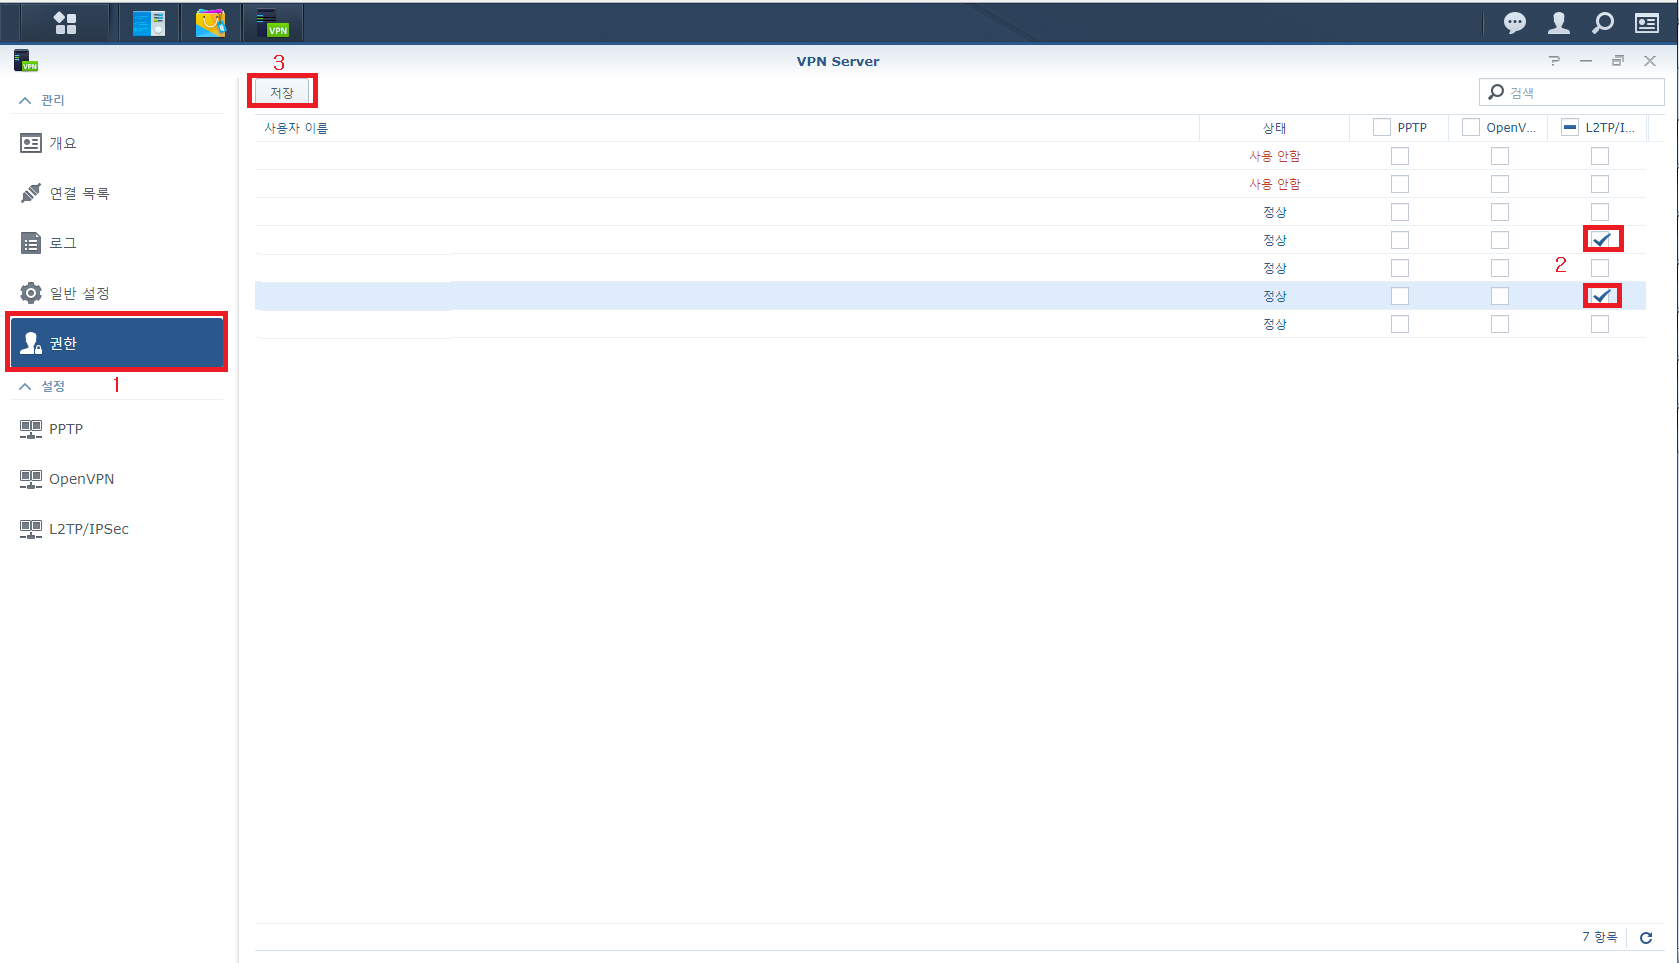
Task: Open the notifications chat bubble icon
Action: point(1515,22)
